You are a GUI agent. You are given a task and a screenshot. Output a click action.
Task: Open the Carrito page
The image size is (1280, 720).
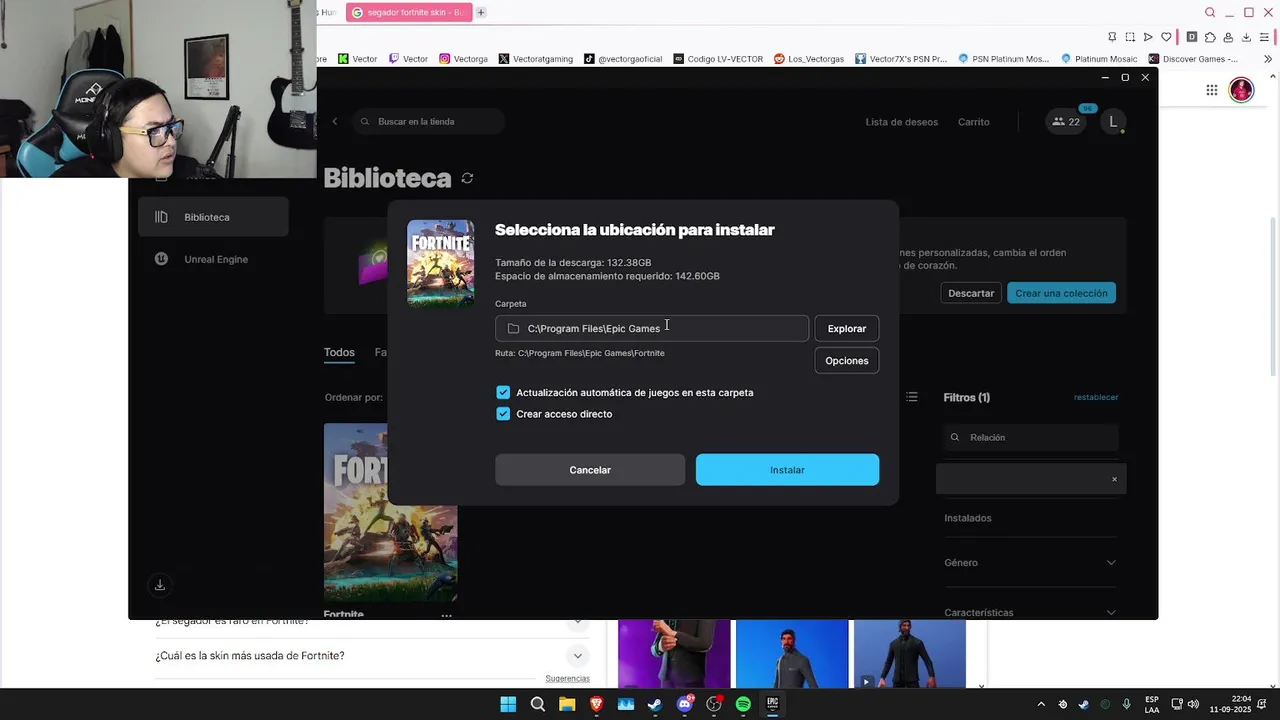point(974,122)
